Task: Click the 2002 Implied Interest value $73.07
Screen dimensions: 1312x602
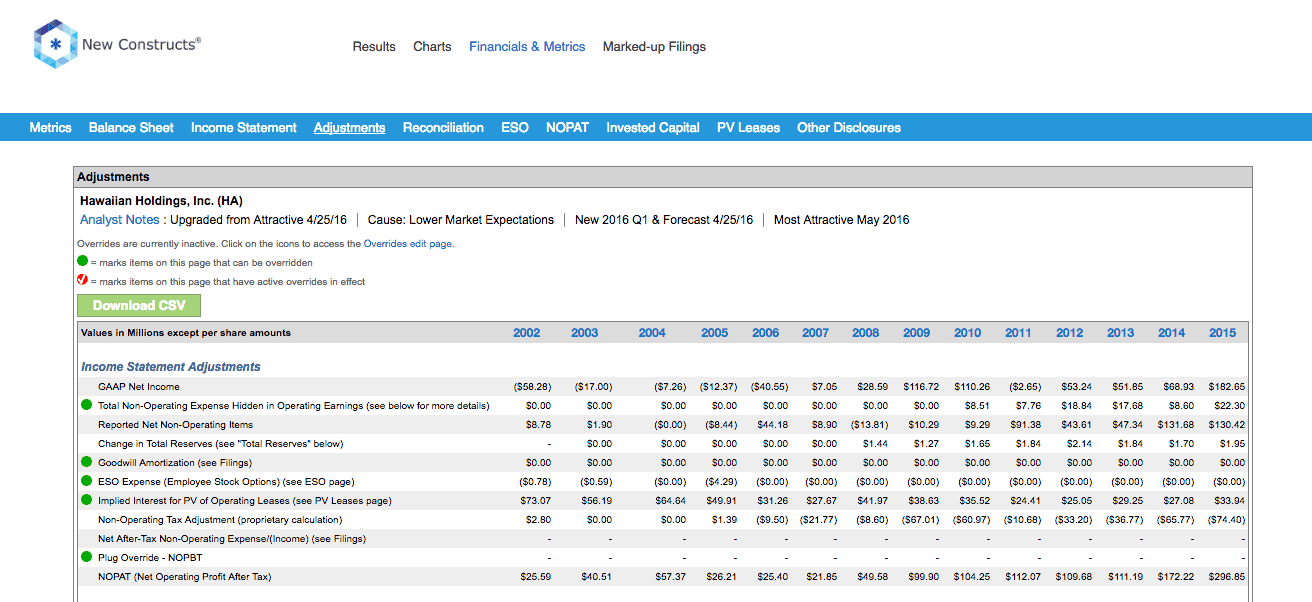Action: (538, 501)
